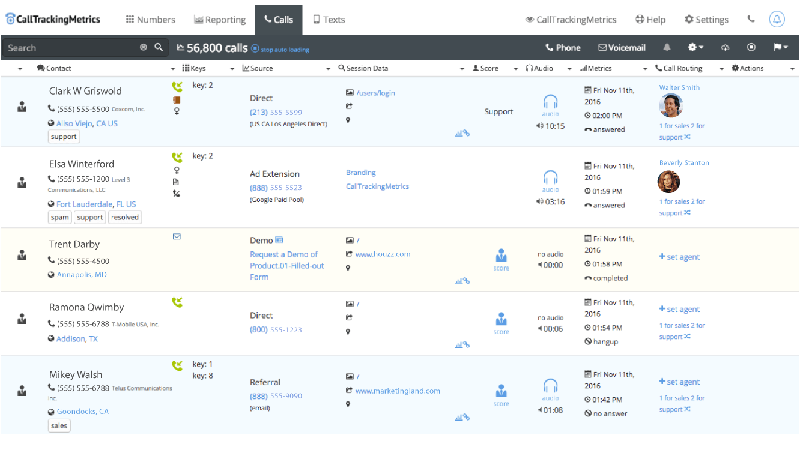Toggle the record circle button in toolbar
This screenshot has height=450, width=800.
[x=751, y=47]
